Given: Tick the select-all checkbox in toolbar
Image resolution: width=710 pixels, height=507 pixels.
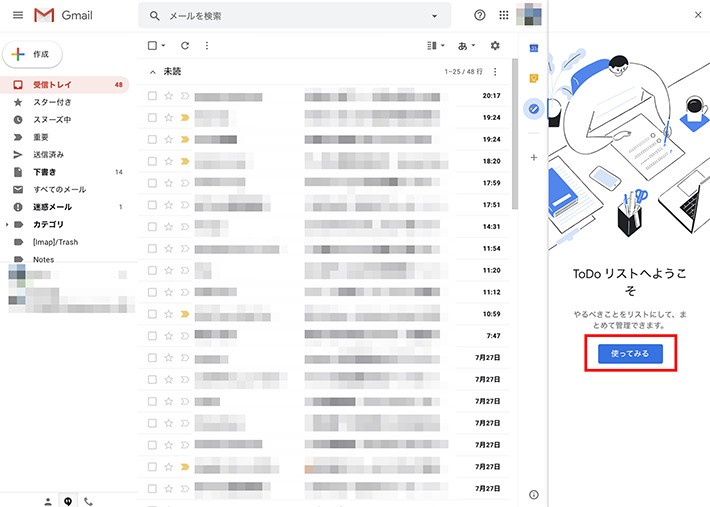Looking at the screenshot, I should coord(152,45).
